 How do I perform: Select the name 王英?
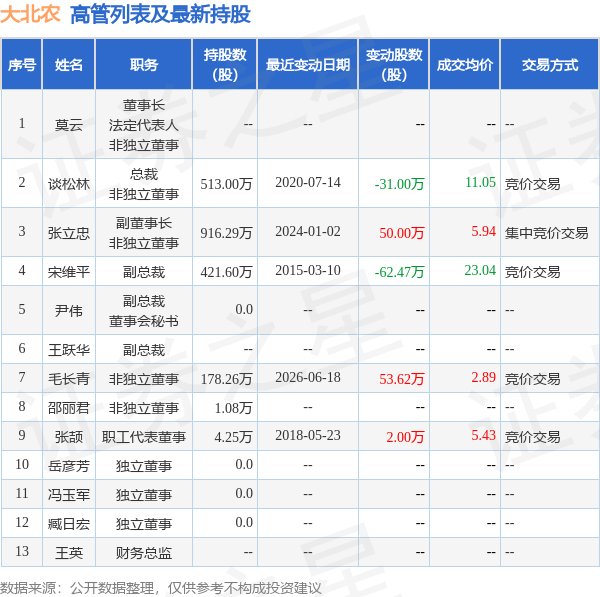69,553
